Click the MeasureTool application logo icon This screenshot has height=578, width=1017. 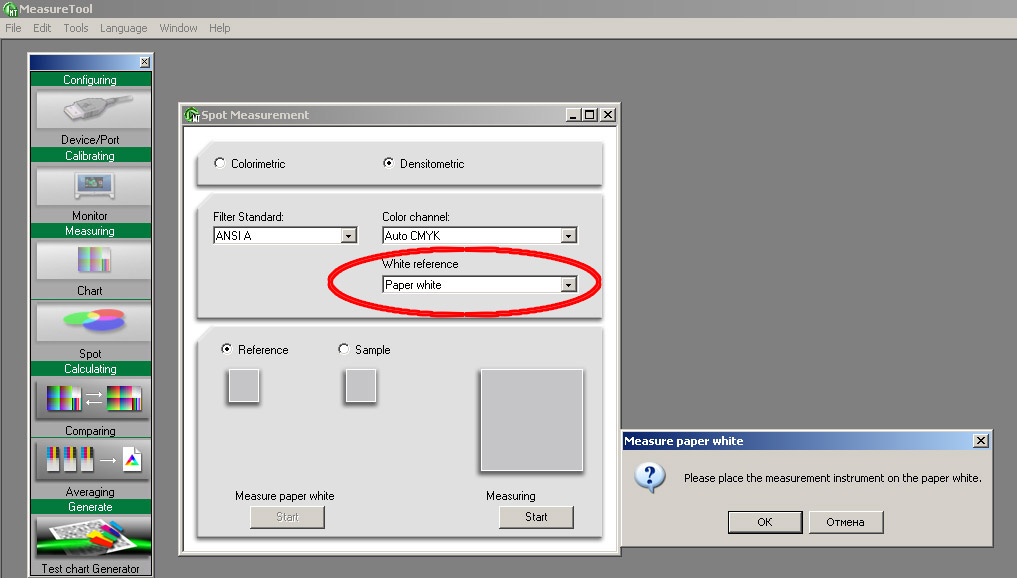pyautogui.click(x=10, y=9)
